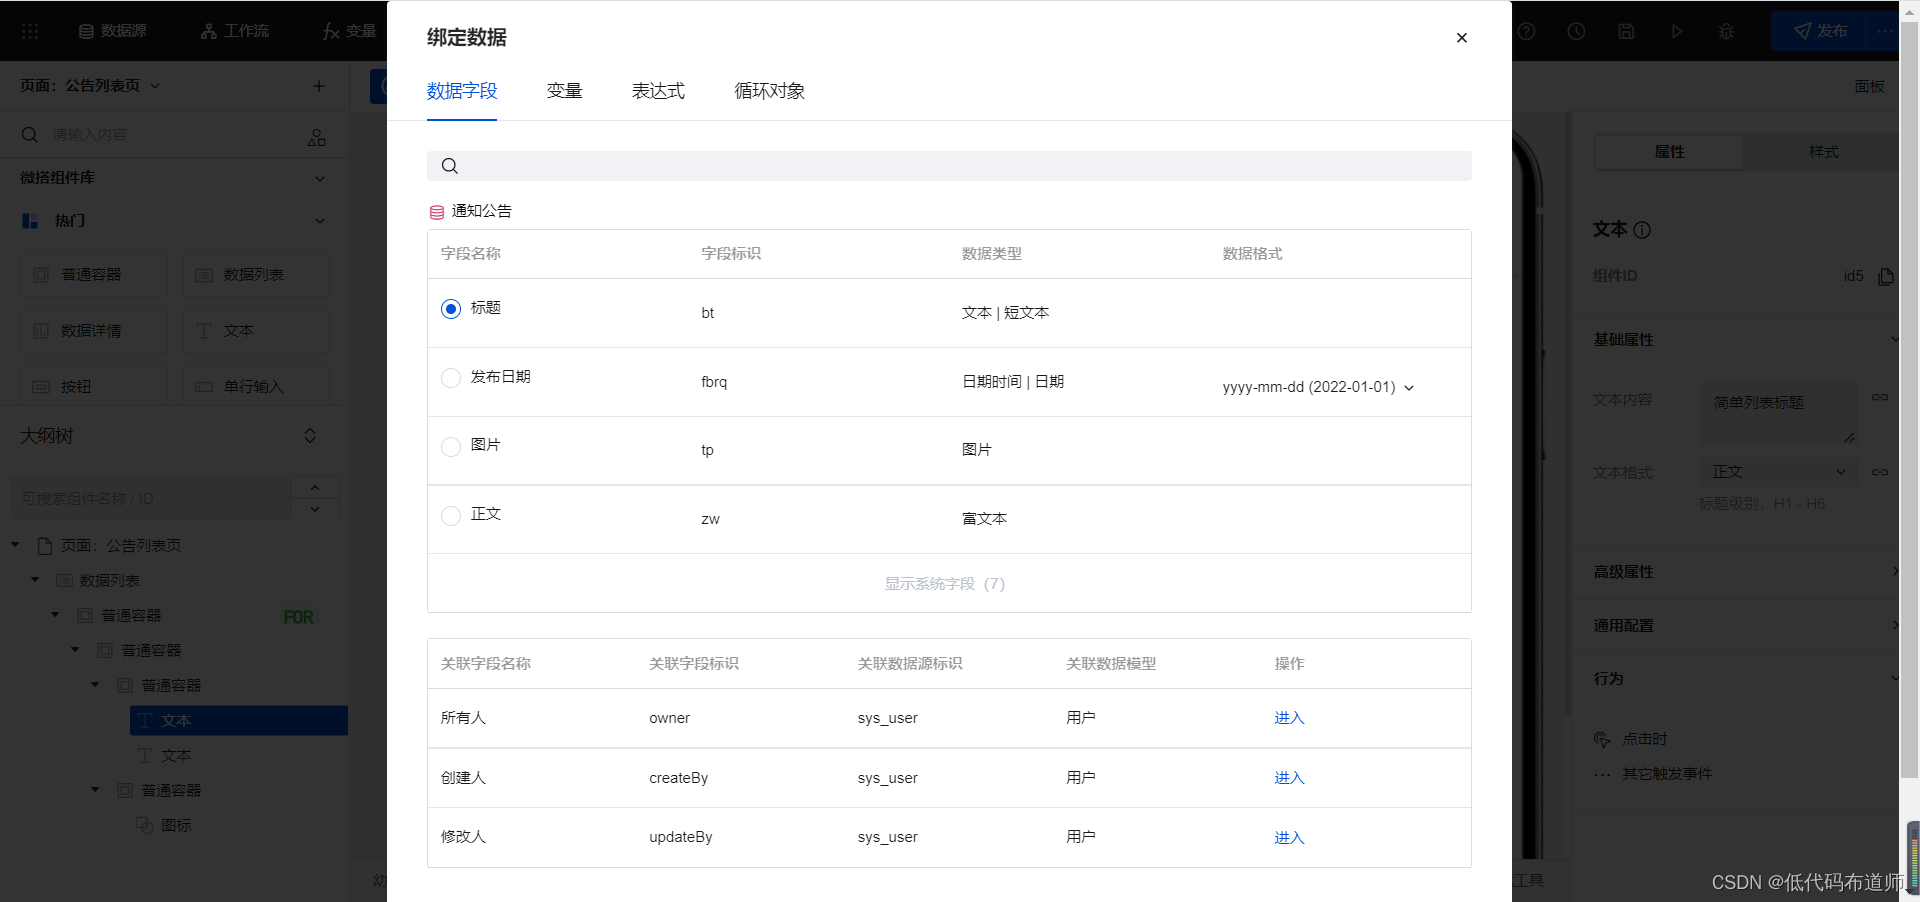
Task: Select the 普通容器 component tile
Action: (x=94, y=275)
